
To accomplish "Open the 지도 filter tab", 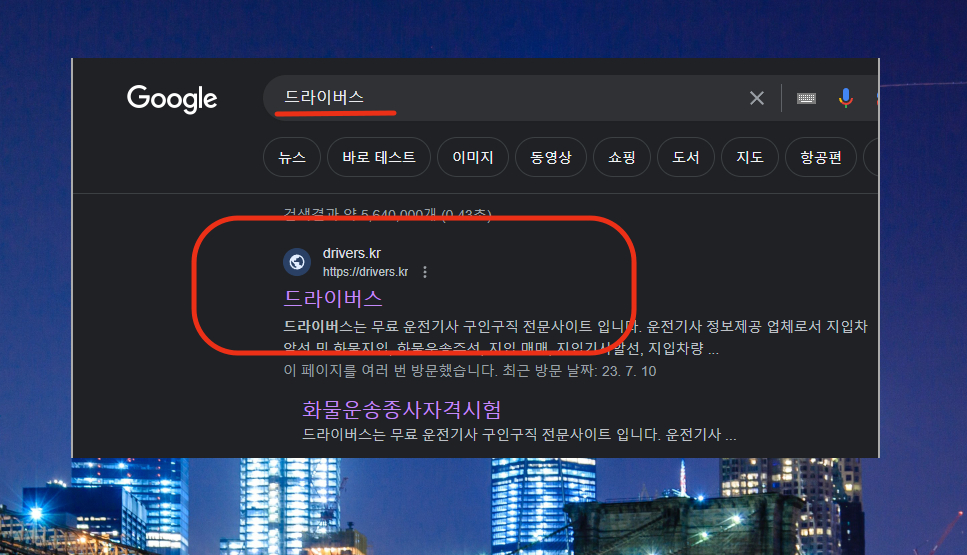I will pyautogui.click(x=750, y=157).
